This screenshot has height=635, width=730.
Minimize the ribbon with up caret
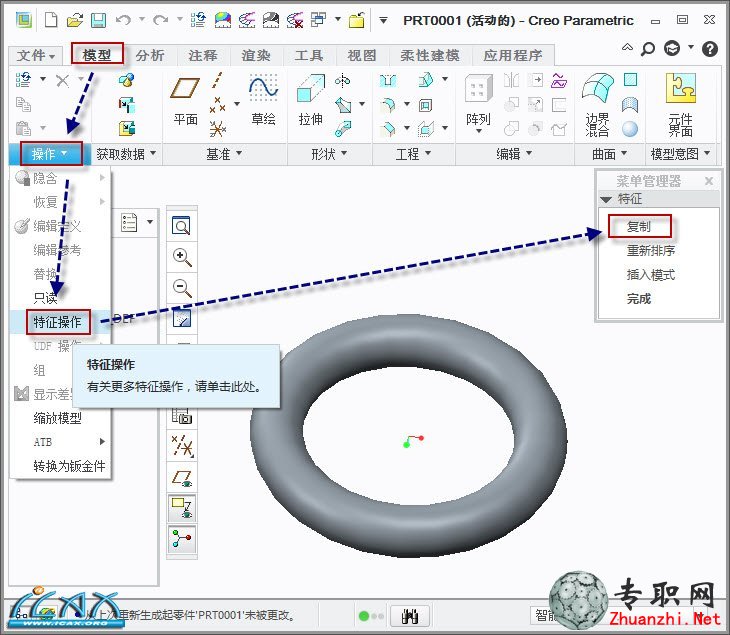628,47
